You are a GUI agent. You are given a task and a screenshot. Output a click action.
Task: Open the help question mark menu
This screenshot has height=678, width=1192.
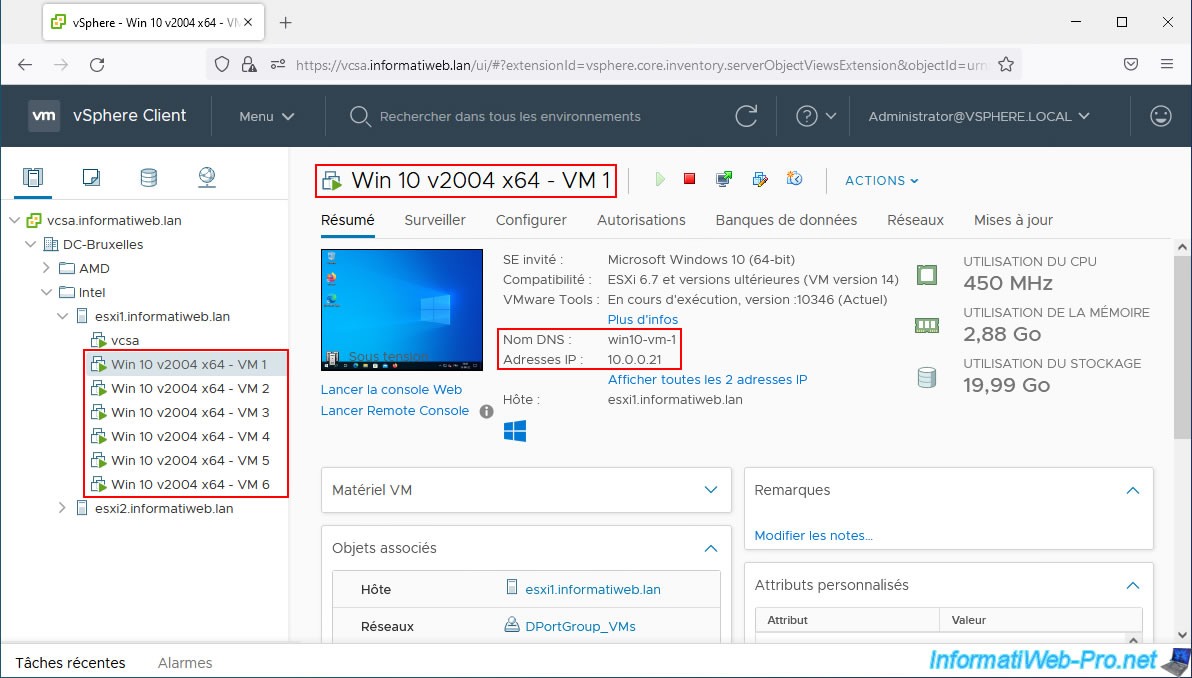tap(815, 116)
